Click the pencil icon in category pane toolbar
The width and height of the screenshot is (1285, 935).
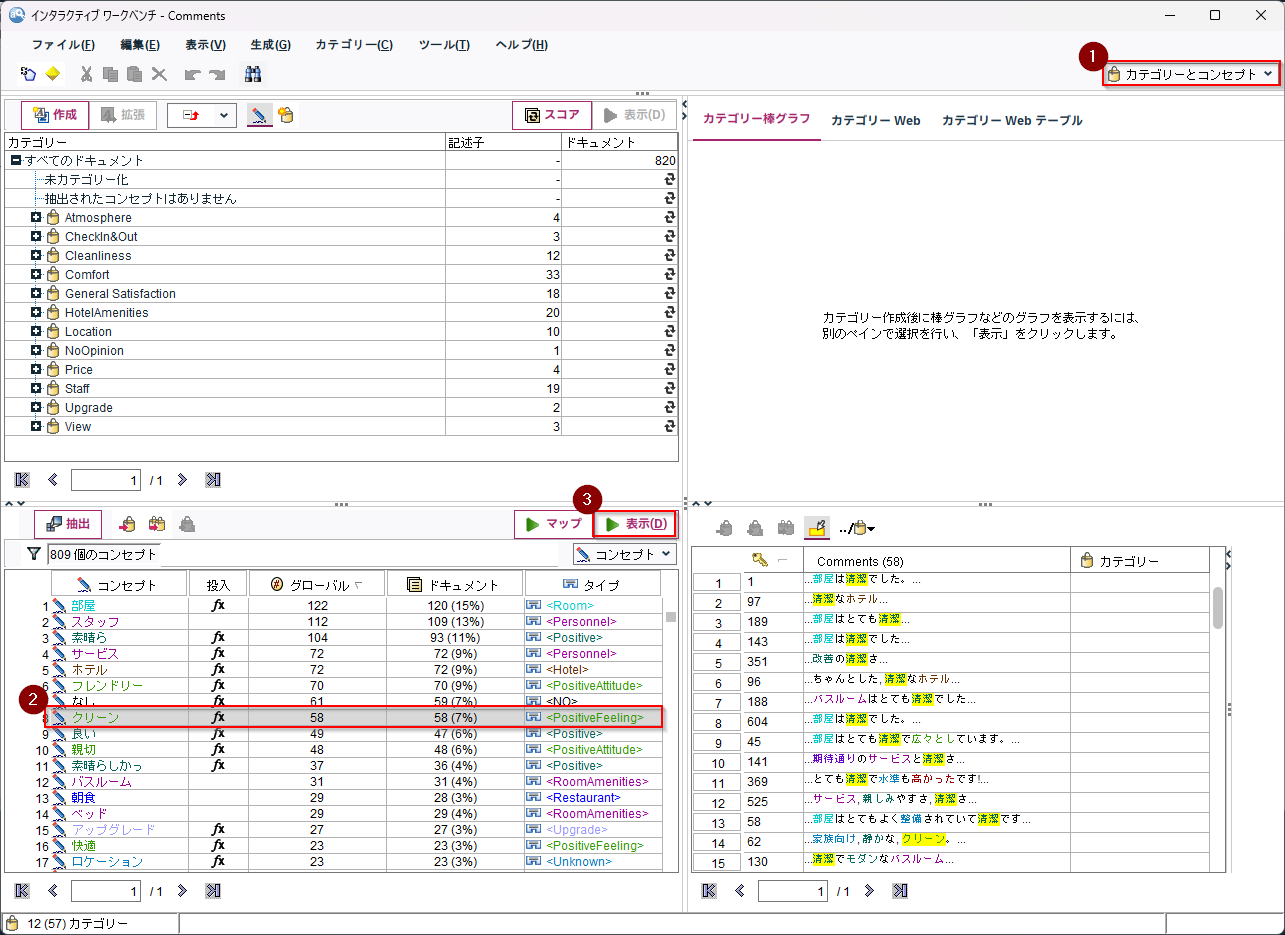click(260, 115)
